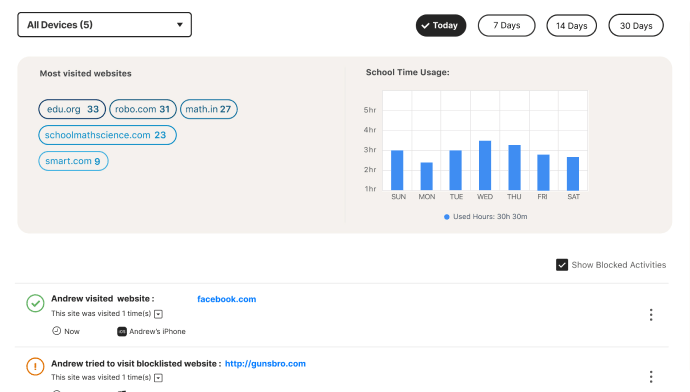Click the WED bar in usage chart
Screen dimensions: 690x392
[x=485, y=165]
